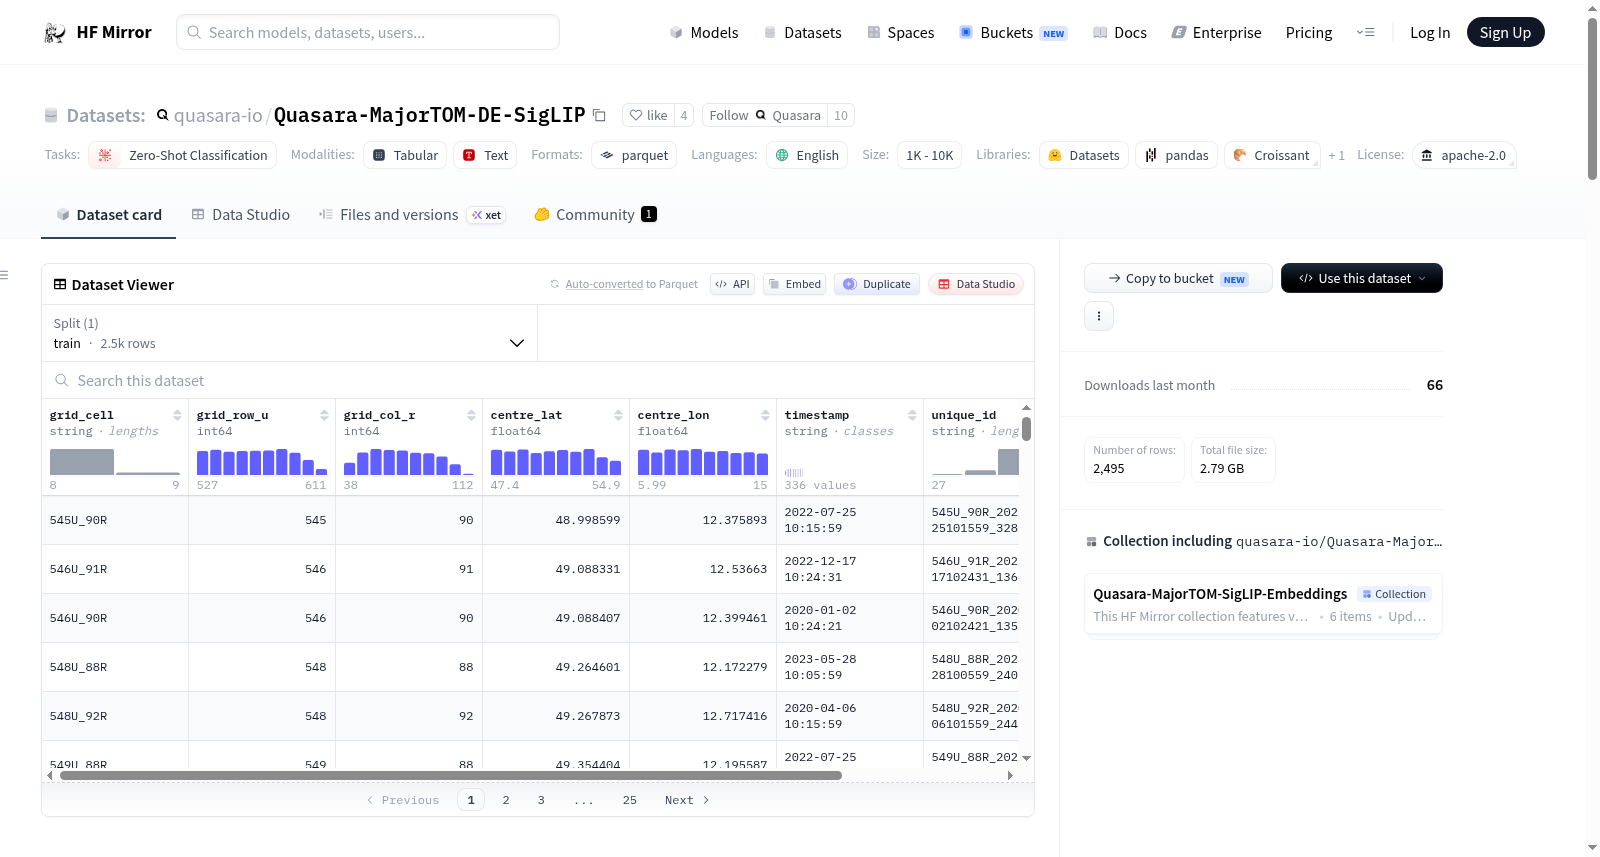Focus the main search models field
This screenshot has width=1600, height=857.
[368, 32]
